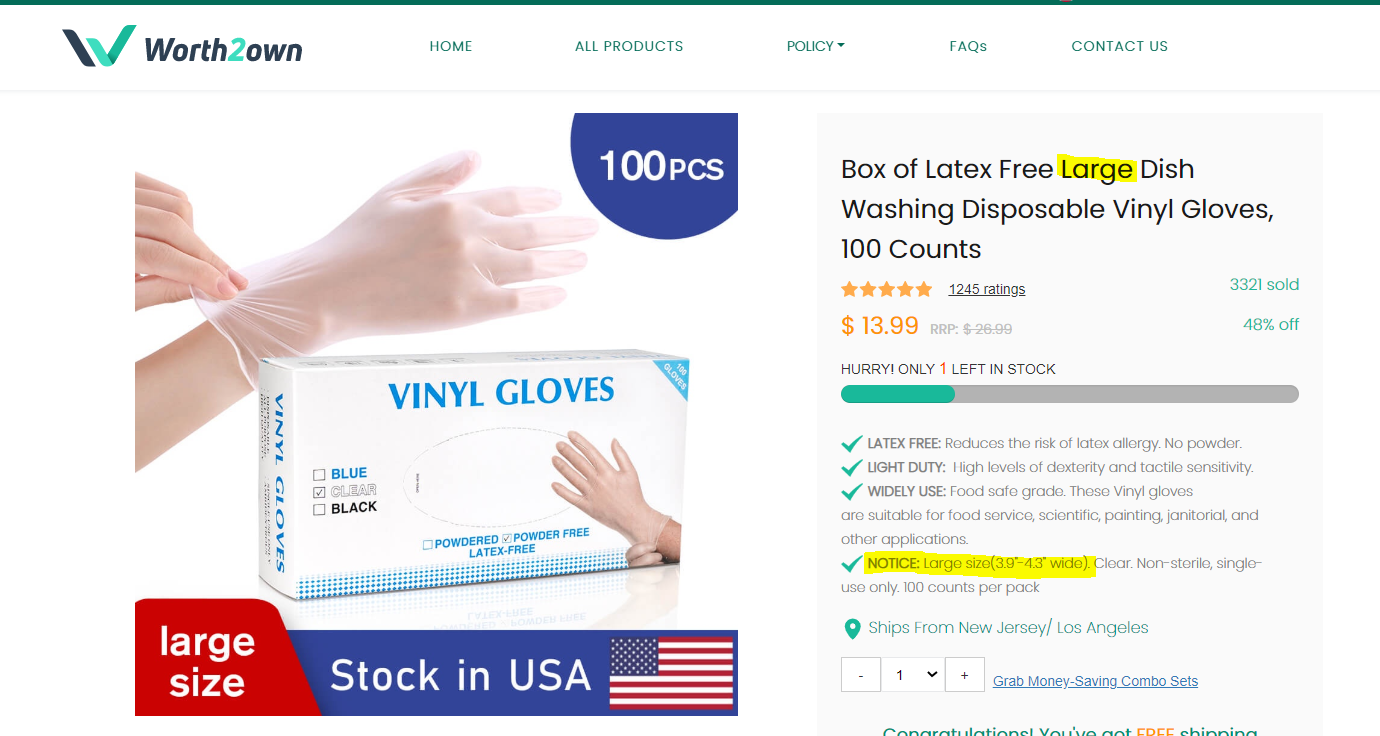This screenshot has width=1380, height=736.
Task: Click the BLUE checkbox on the glove box
Action: point(320,474)
